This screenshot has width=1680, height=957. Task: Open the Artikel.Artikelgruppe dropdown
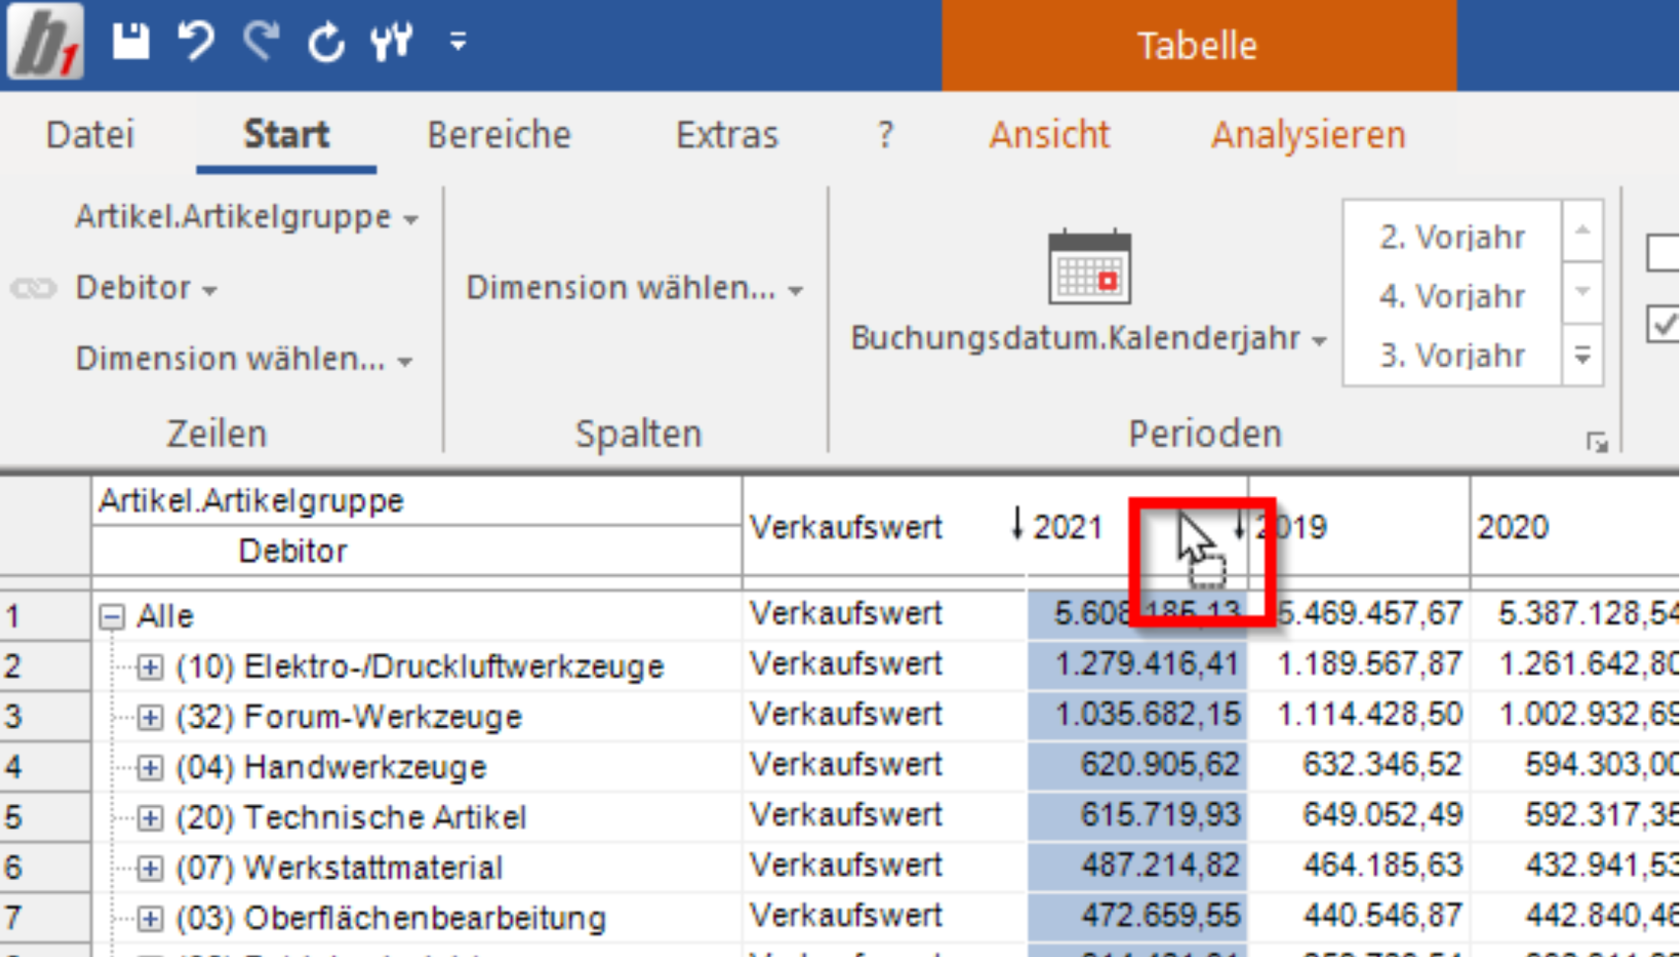pyautogui.click(x=247, y=217)
